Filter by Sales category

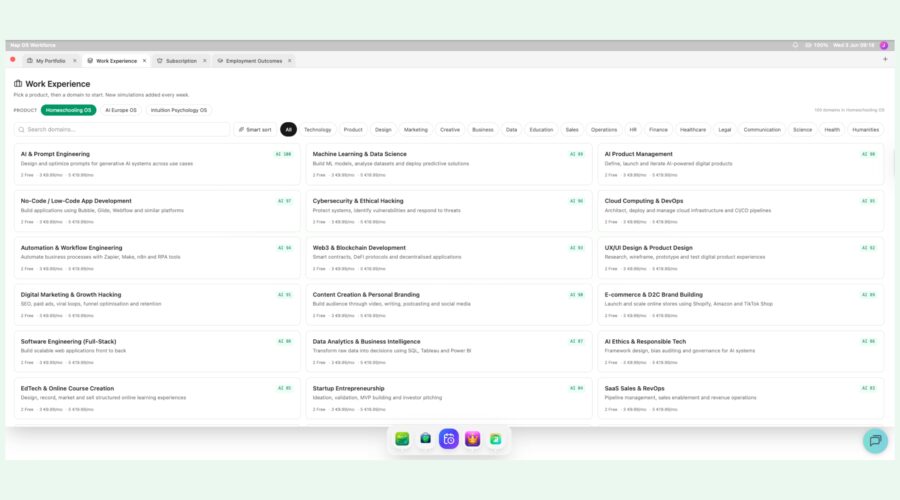572,130
